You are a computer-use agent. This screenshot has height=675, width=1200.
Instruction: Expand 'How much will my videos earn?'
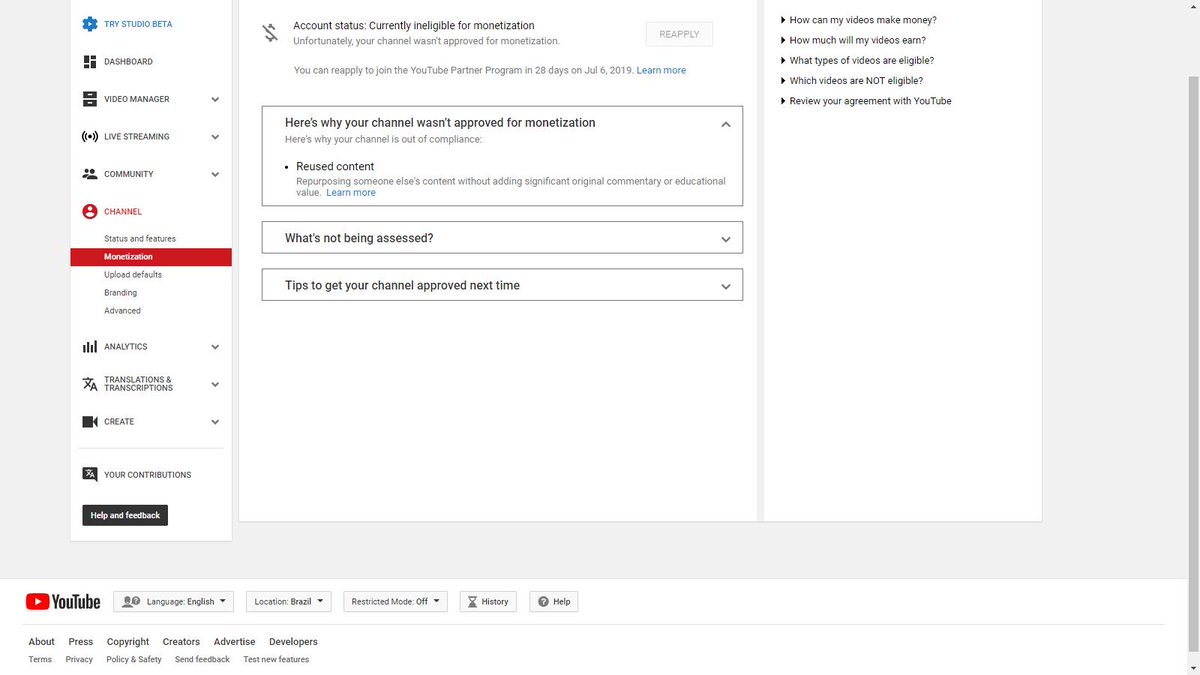click(x=853, y=40)
